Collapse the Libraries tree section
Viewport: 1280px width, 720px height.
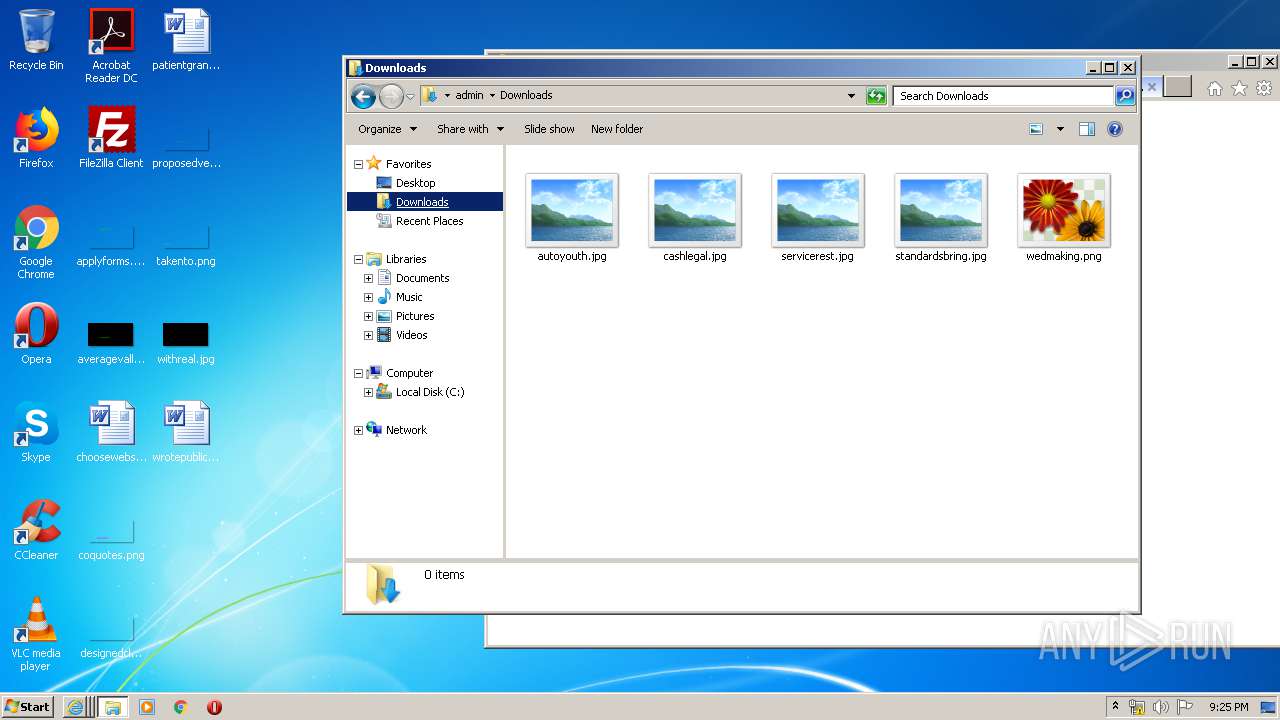click(358, 259)
